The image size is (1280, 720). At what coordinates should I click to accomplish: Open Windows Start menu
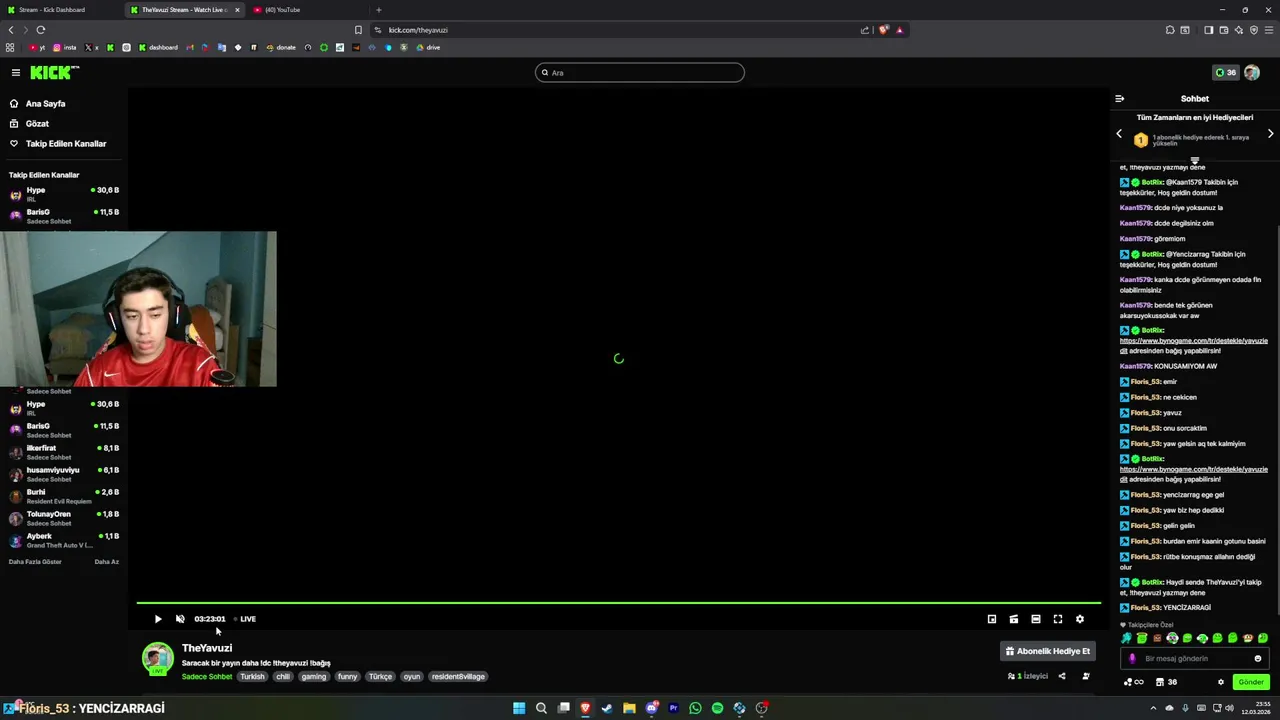click(x=519, y=708)
